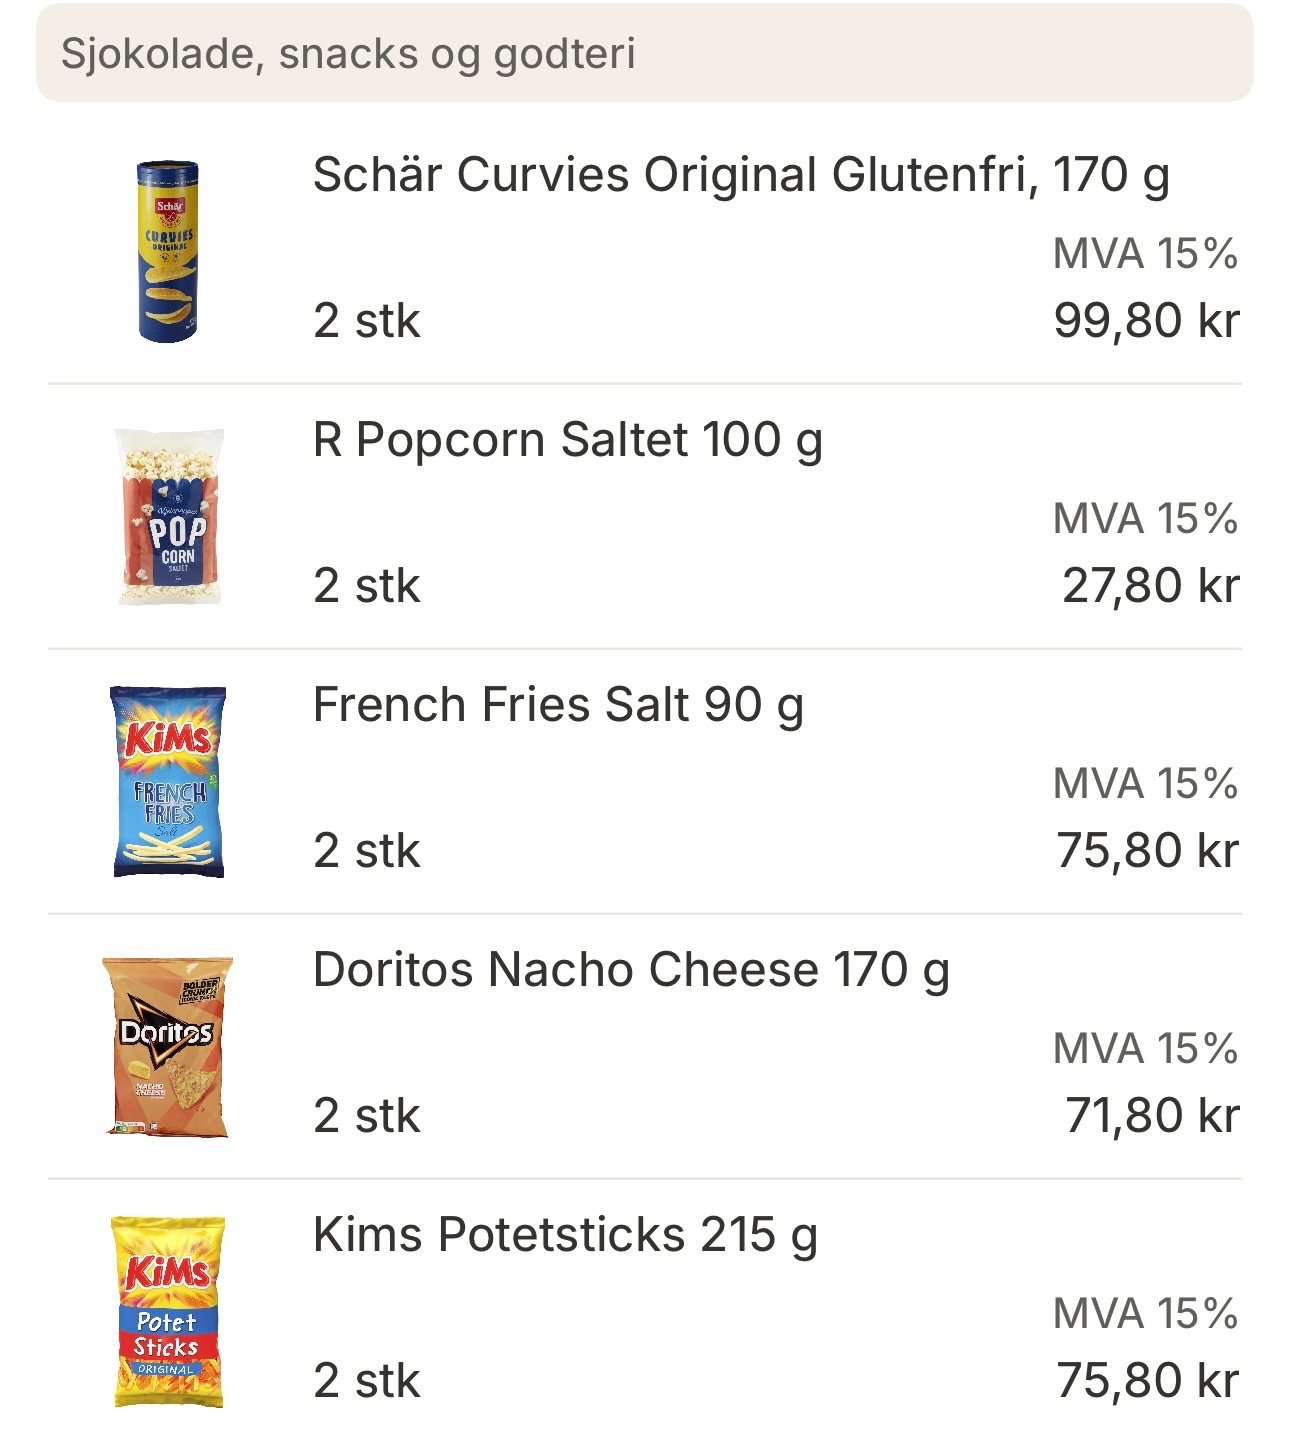This screenshot has height=1454, width=1290.
Task: Select the 2 stk quantity for Potetsticks
Action: pyautogui.click(x=366, y=1381)
